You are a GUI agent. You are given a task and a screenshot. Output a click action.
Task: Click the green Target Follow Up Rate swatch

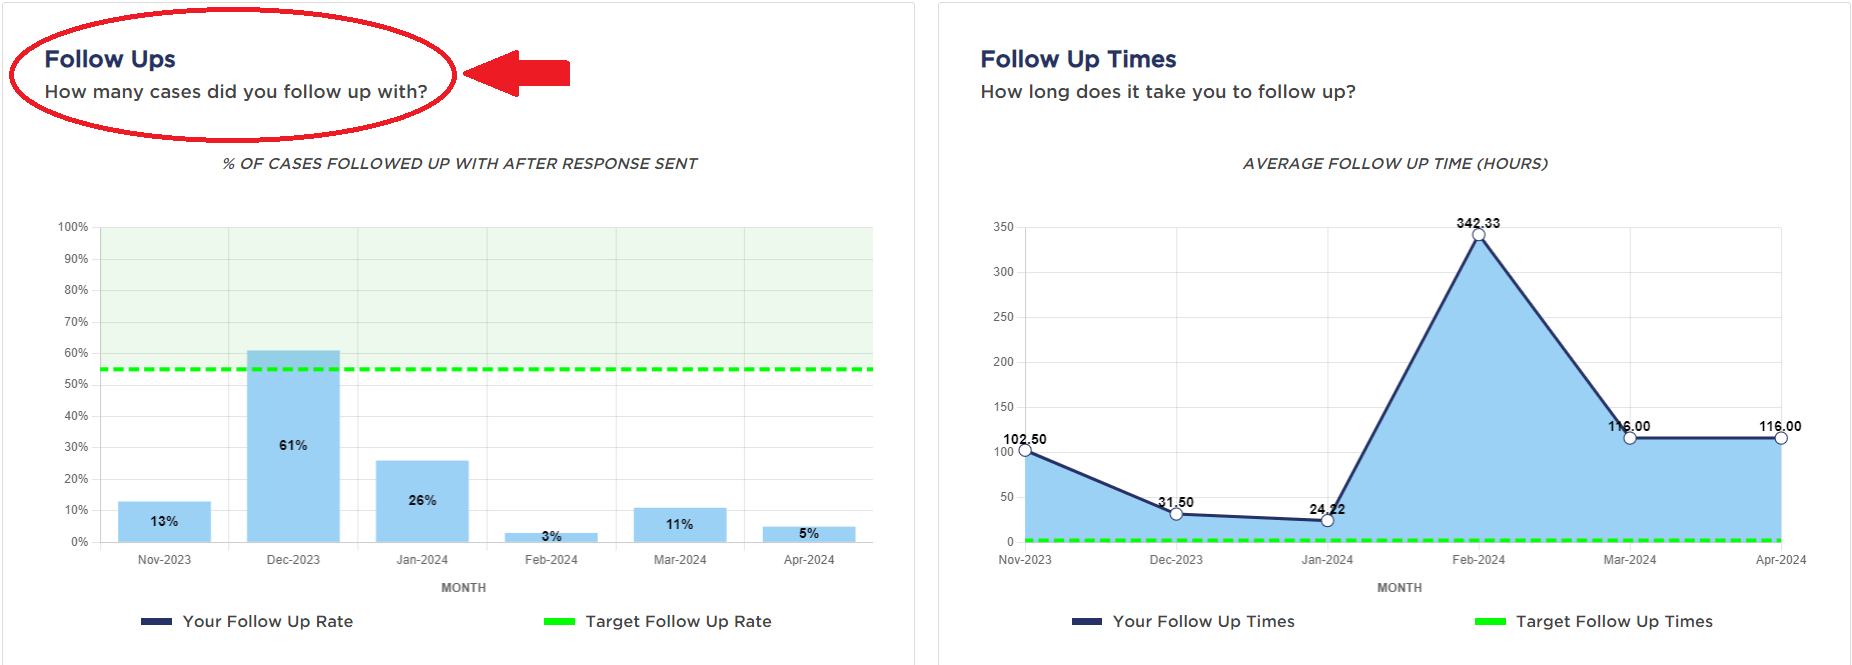tap(559, 622)
